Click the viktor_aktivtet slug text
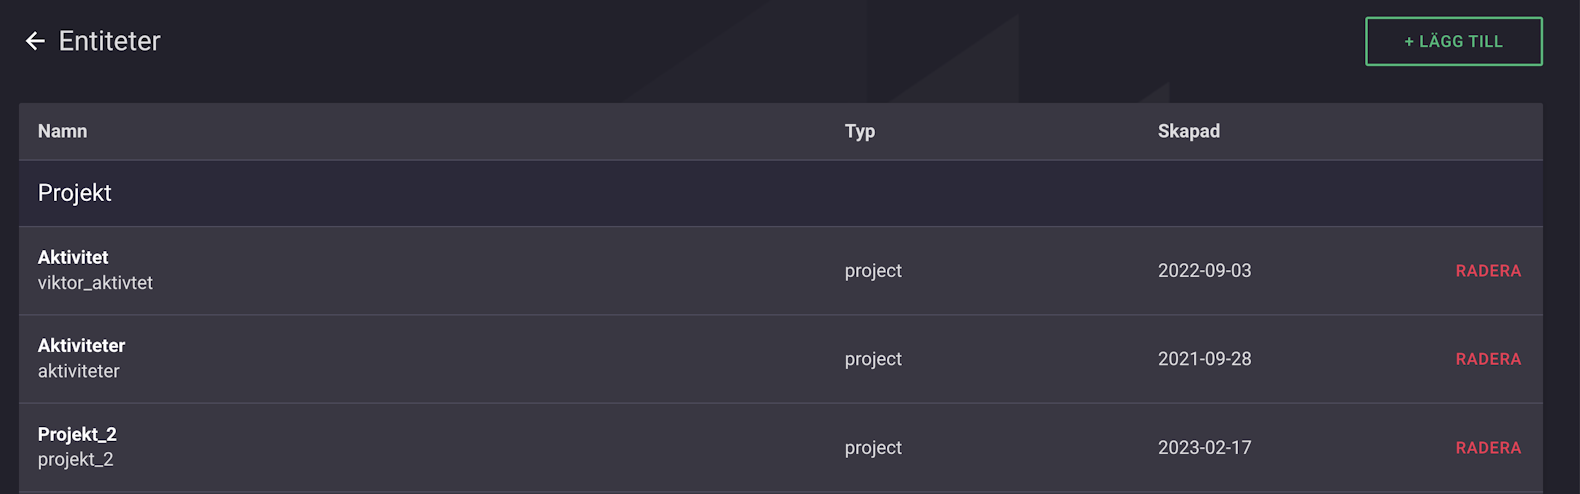1580x494 pixels. (x=95, y=283)
